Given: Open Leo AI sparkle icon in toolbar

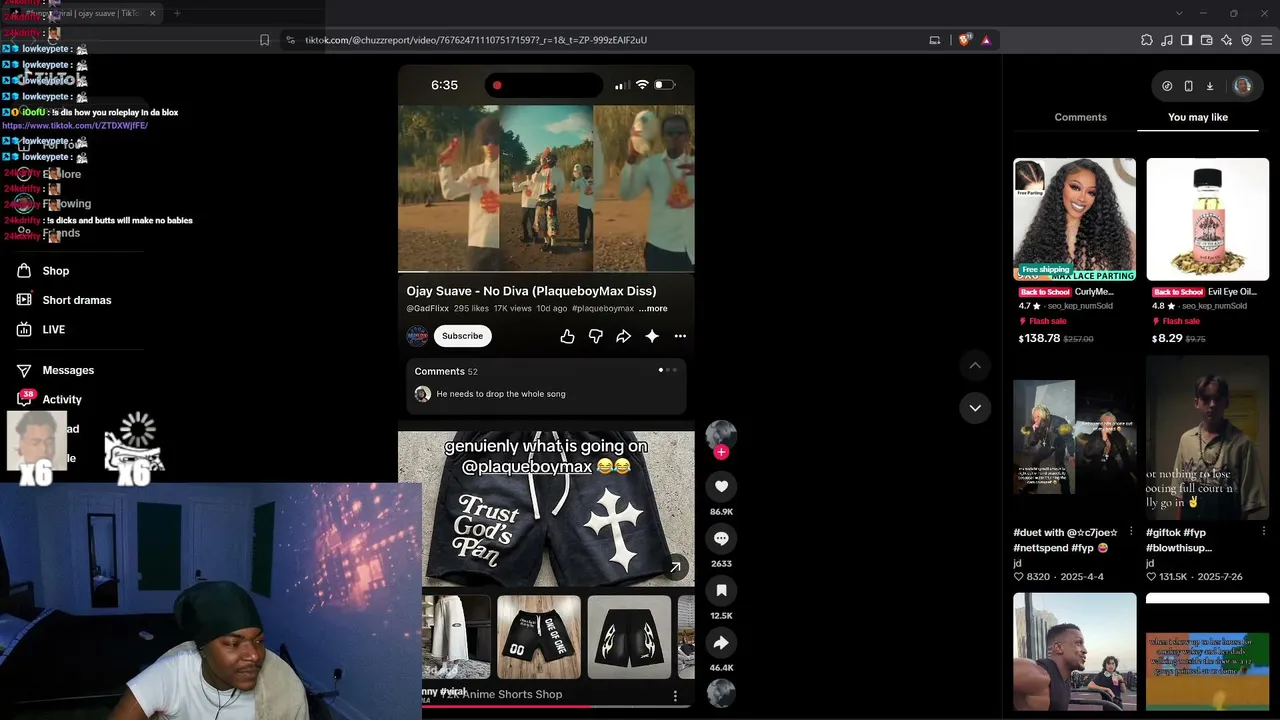Looking at the screenshot, I should pyautogui.click(x=1227, y=40).
